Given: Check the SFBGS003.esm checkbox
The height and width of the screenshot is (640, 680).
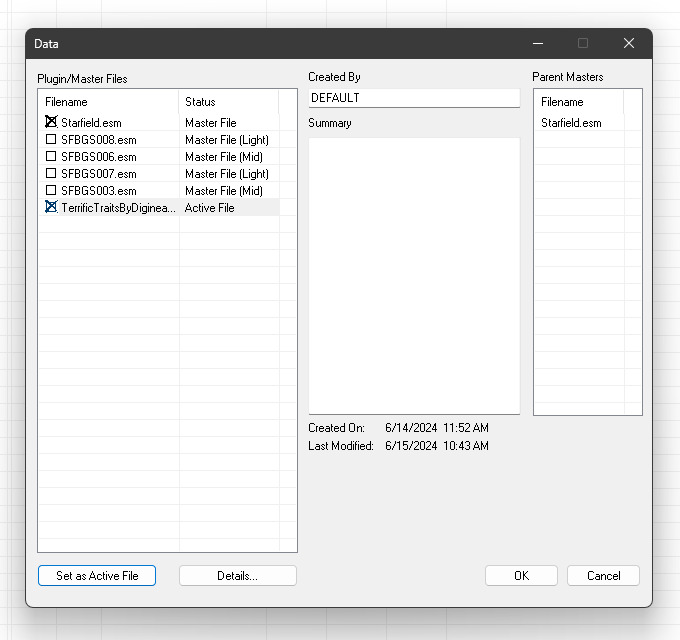Looking at the screenshot, I should (51, 190).
